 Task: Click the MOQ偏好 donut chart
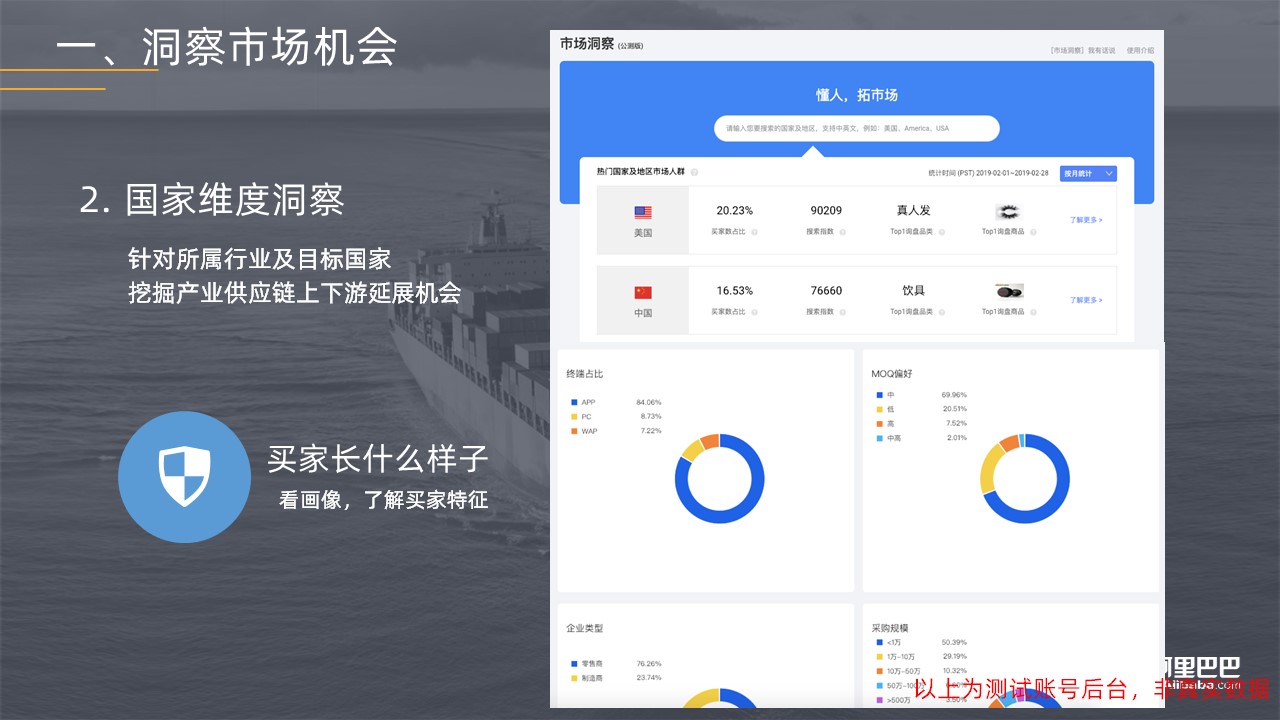[1025, 478]
